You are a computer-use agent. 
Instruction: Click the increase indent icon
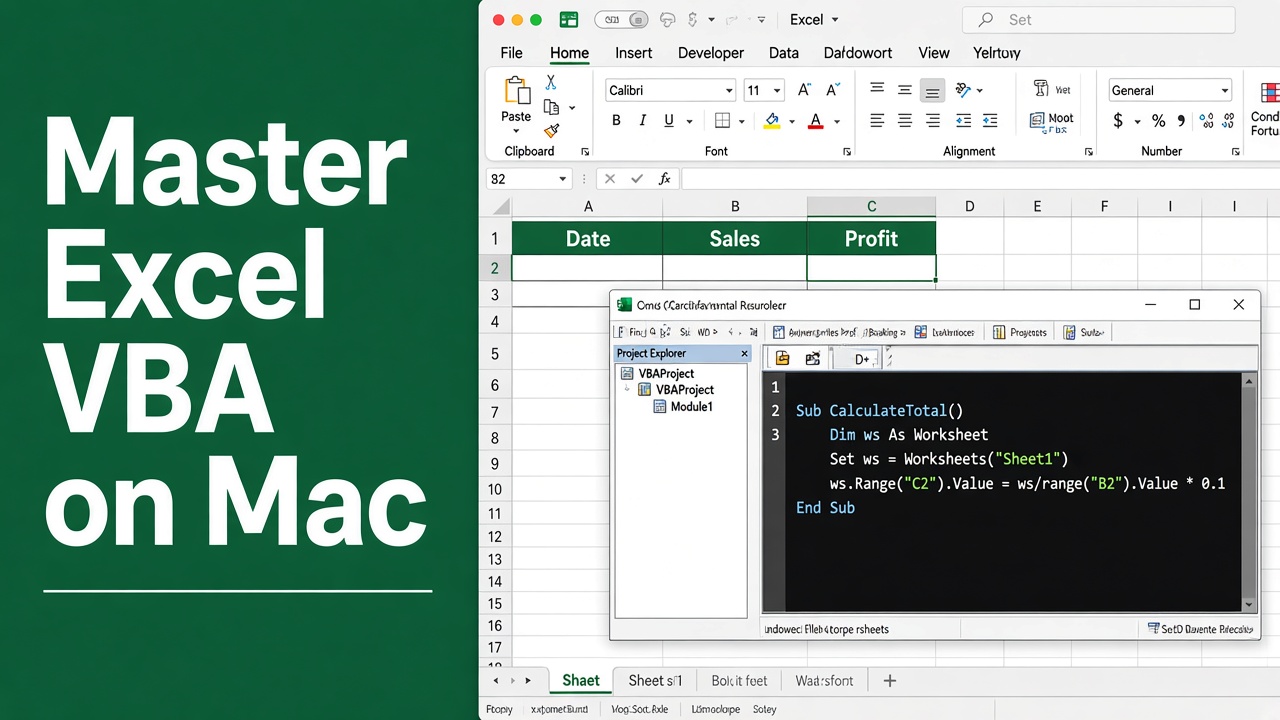990,121
